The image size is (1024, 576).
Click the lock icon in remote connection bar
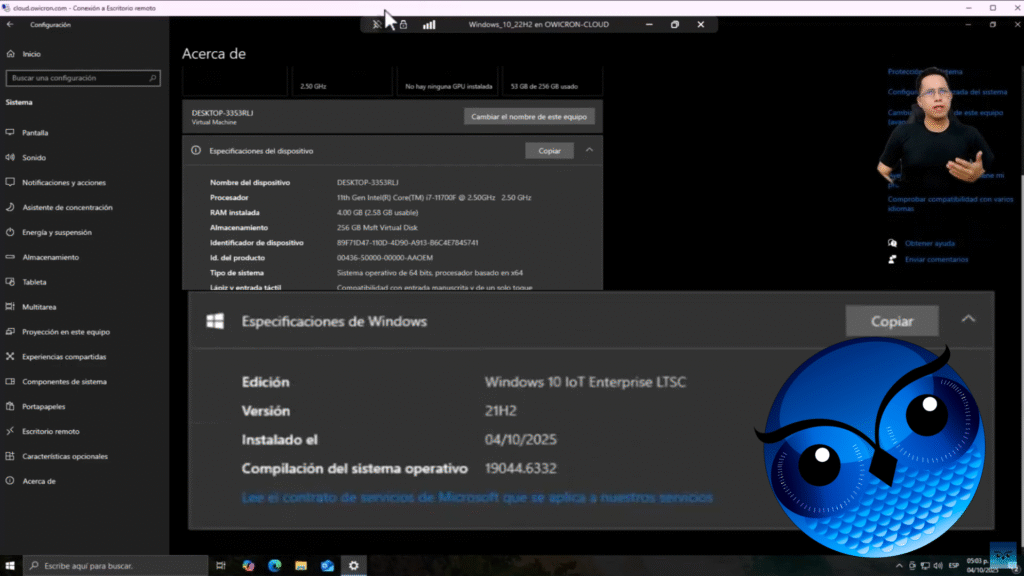tap(403, 24)
